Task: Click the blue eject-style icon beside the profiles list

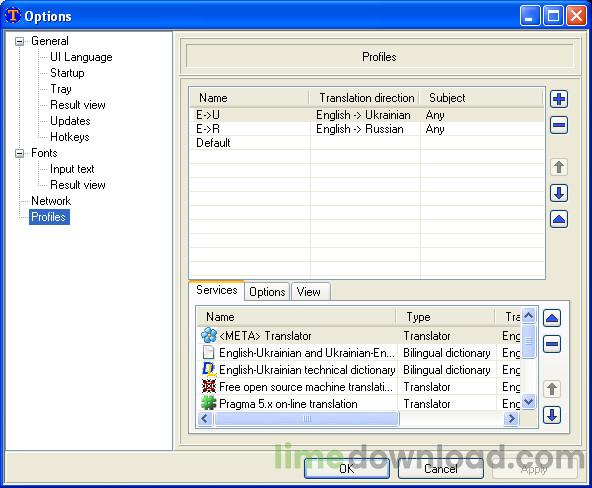Action: tap(559, 219)
